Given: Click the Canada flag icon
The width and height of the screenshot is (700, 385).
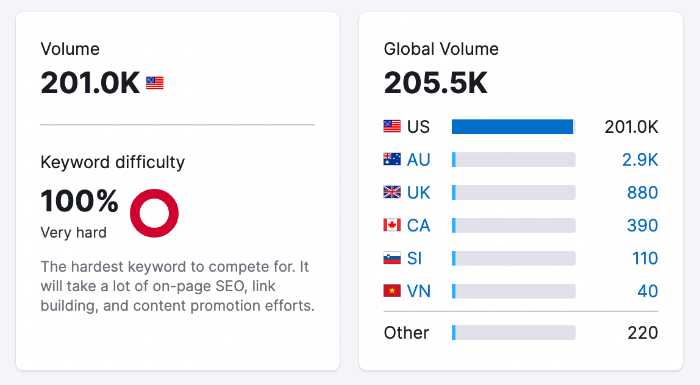Looking at the screenshot, I should tap(392, 225).
